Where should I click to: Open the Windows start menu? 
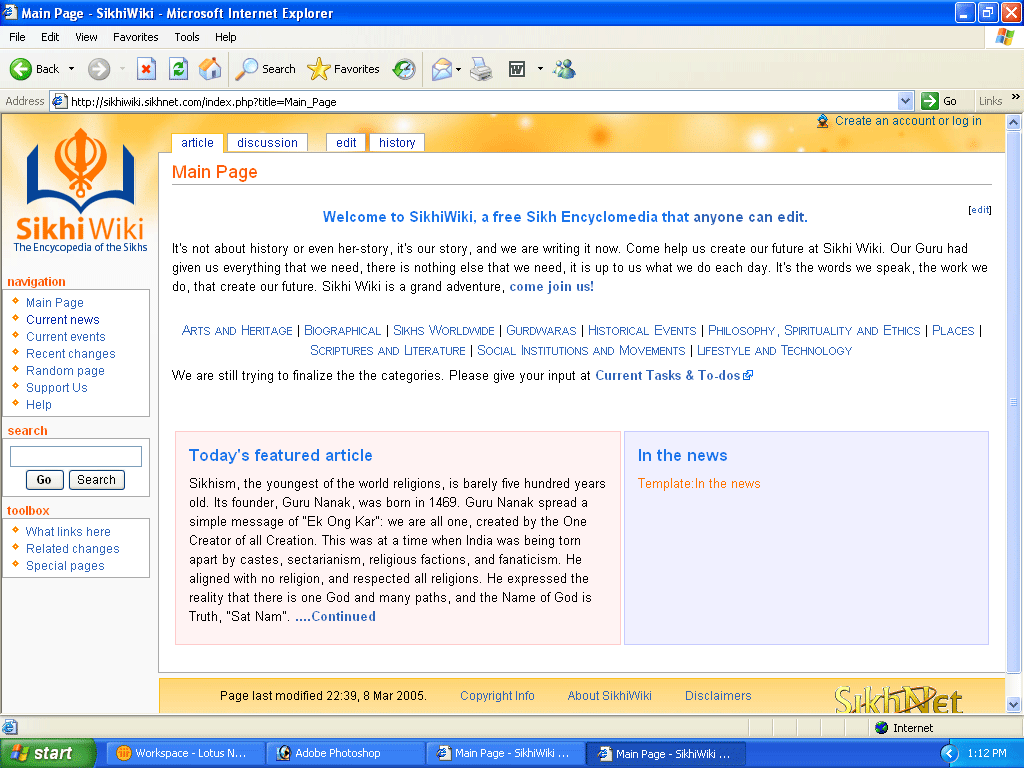[47, 753]
